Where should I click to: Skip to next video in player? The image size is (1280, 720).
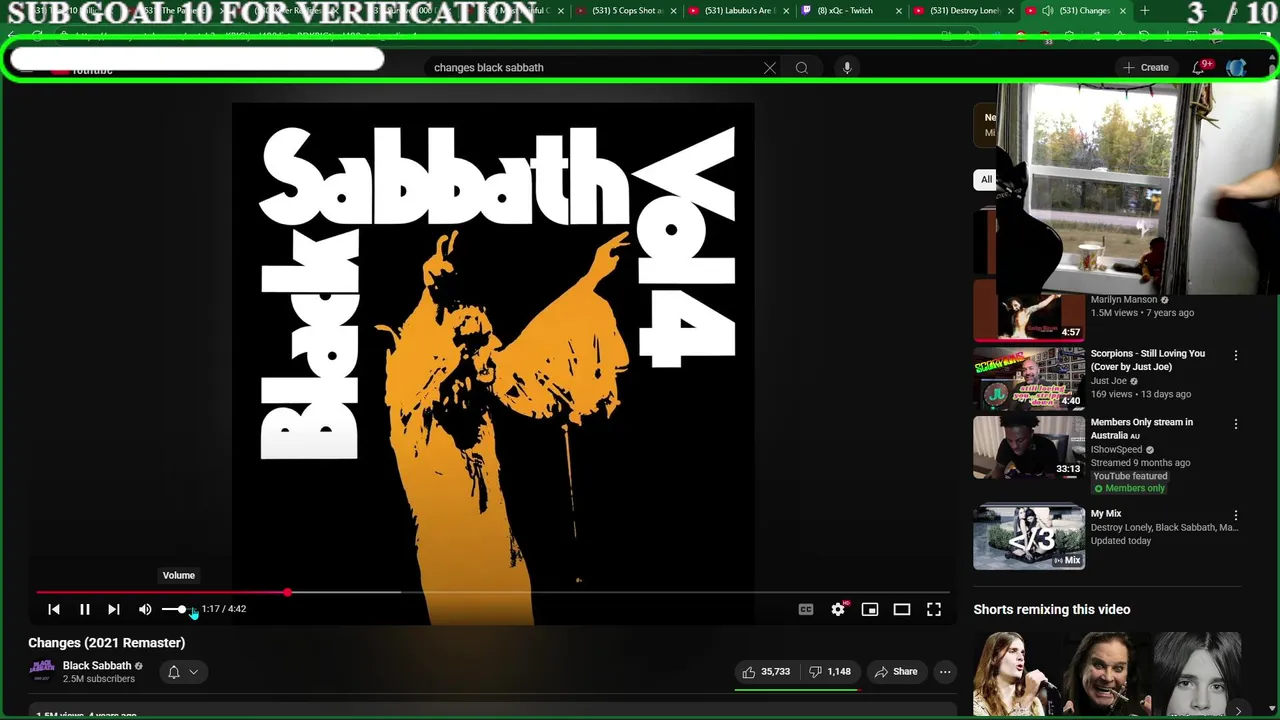coord(114,609)
